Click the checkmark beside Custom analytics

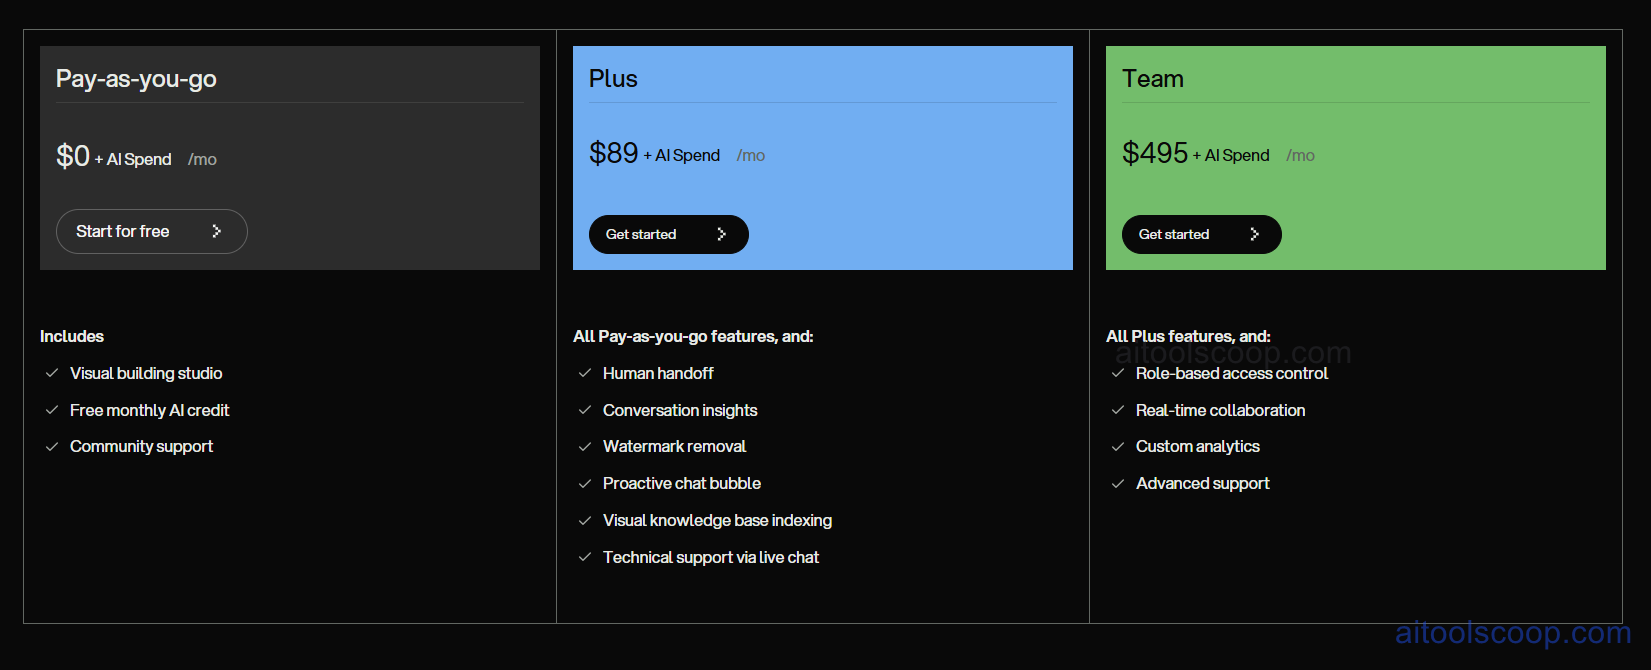[x=1118, y=446]
